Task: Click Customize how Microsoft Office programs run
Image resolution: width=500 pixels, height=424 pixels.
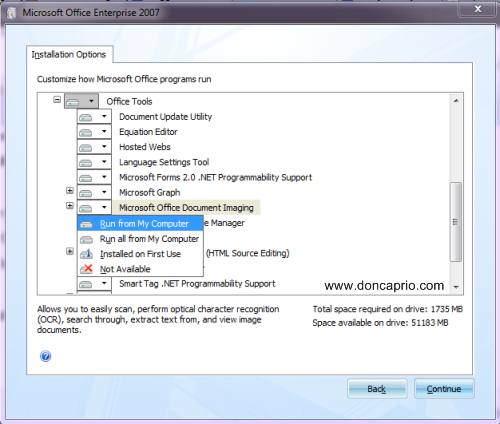Action: [124, 79]
